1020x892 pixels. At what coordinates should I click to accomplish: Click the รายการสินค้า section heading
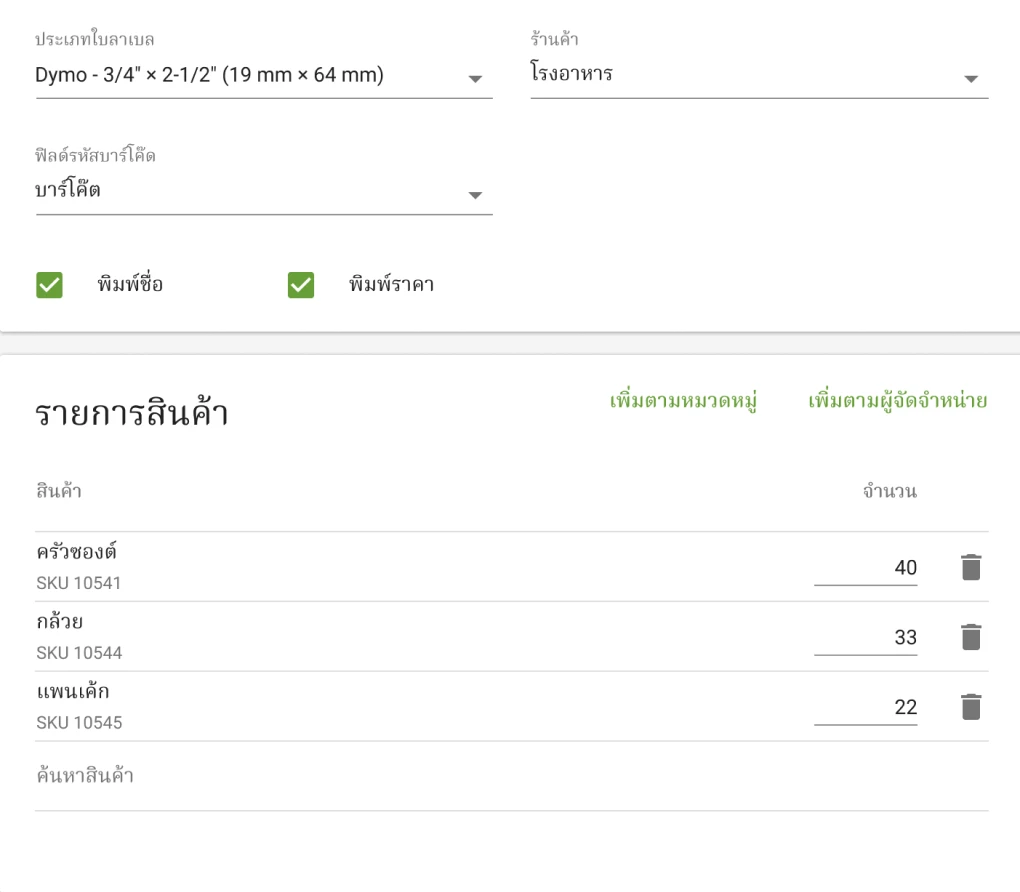(132, 414)
